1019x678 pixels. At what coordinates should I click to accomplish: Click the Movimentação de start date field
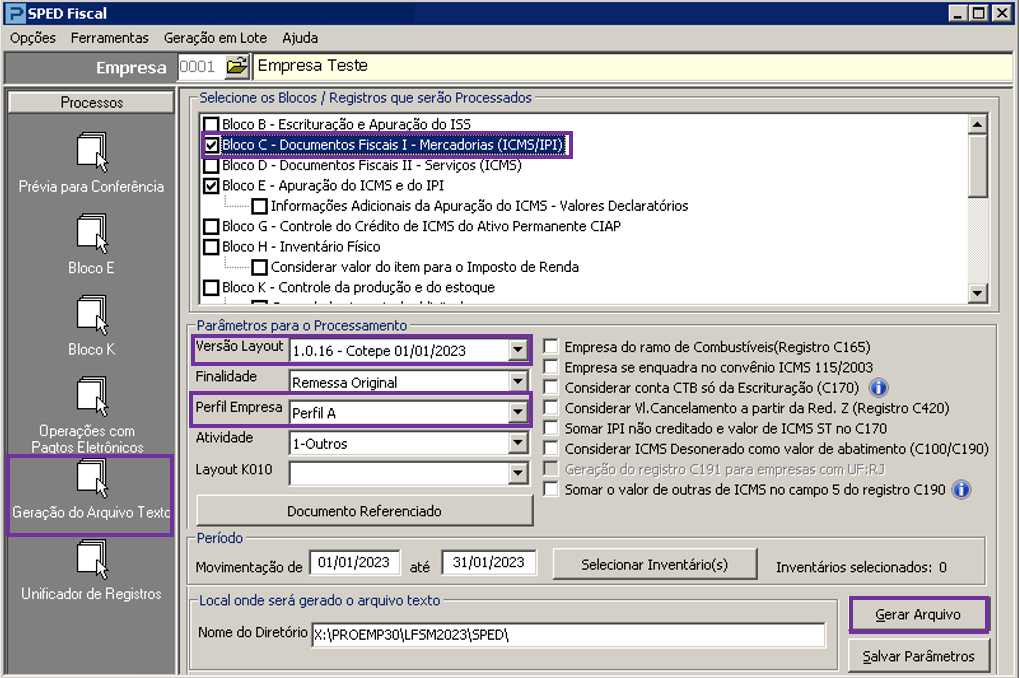(x=354, y=562)
